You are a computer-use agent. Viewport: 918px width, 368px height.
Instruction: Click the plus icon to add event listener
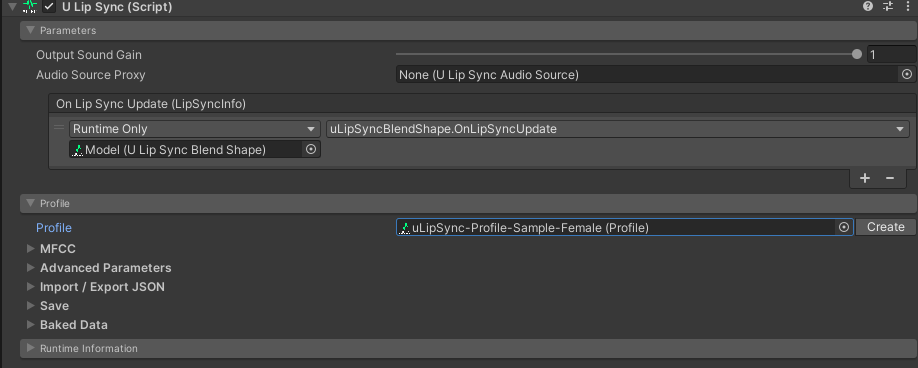tap(865, 178)
